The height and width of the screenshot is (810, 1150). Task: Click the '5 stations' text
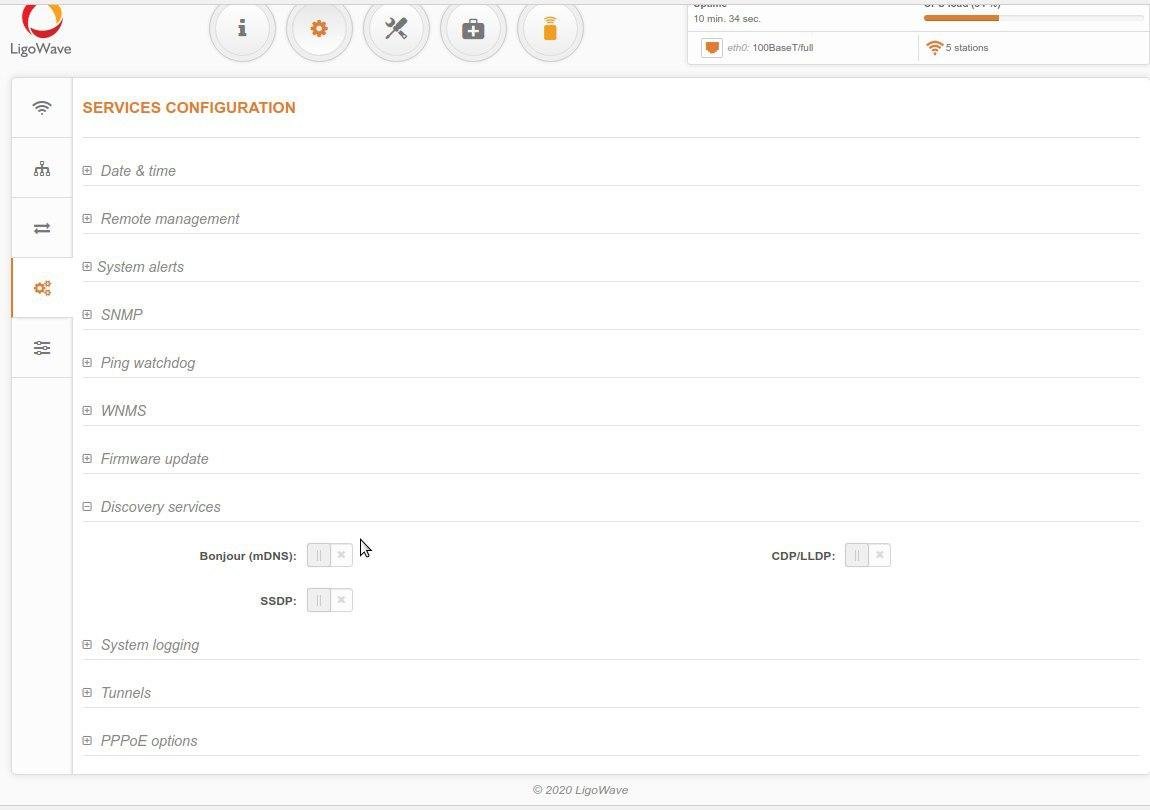pos(967,48)
